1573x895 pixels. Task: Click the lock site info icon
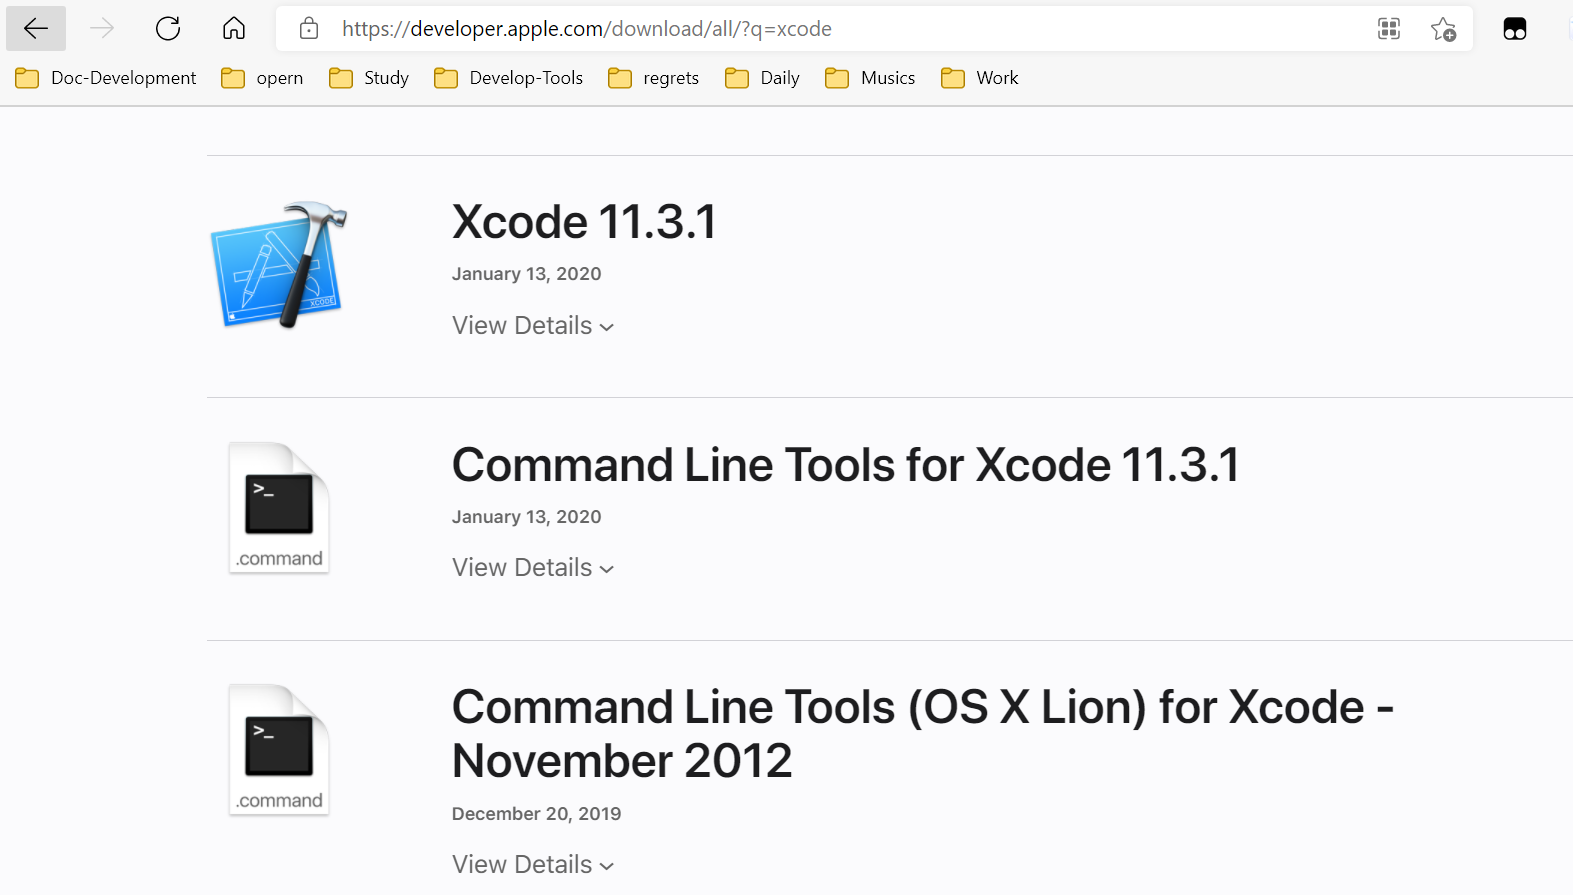pos(309,29)
